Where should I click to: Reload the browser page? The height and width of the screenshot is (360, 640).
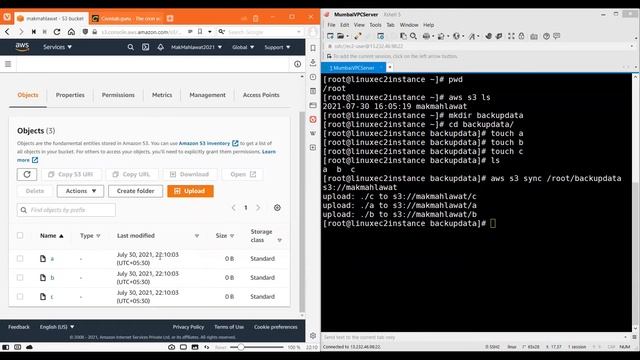tap(57, 32)
